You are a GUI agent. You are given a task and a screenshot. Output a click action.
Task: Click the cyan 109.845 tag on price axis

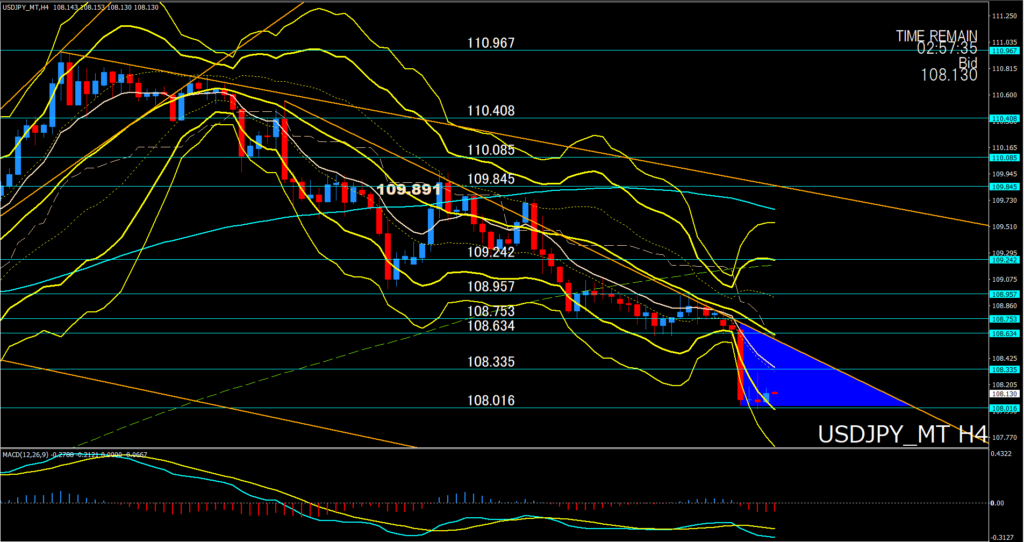click(x=1004, y=186)
